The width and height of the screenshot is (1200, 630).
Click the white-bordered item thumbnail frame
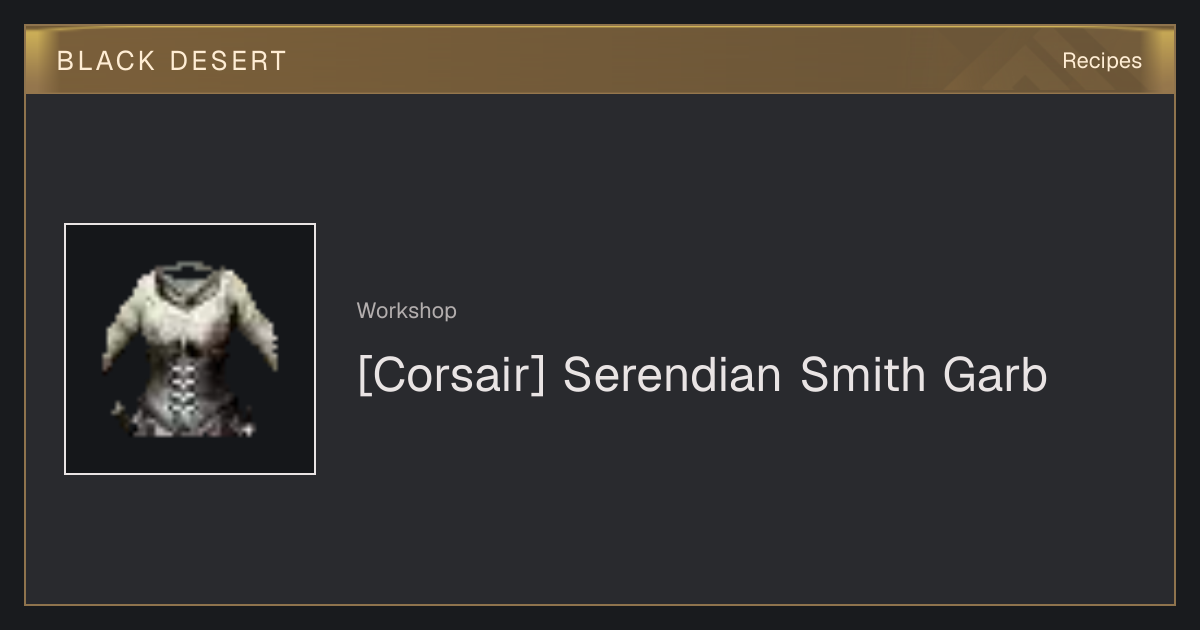pyautogui.click(x=190, y=349)
